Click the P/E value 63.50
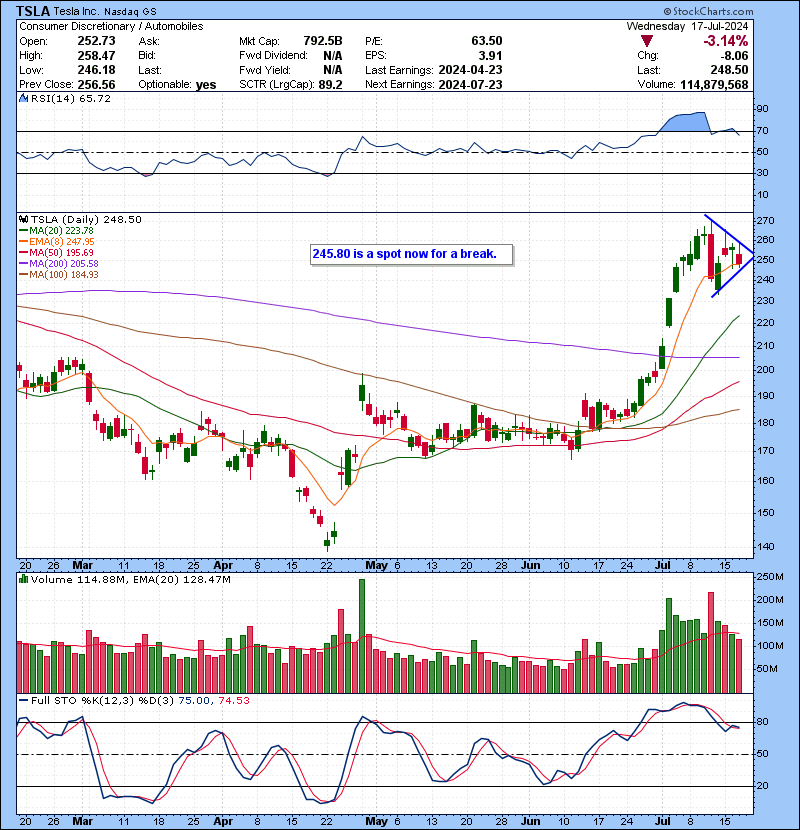 pyautogui.click(x=487, y=41)
